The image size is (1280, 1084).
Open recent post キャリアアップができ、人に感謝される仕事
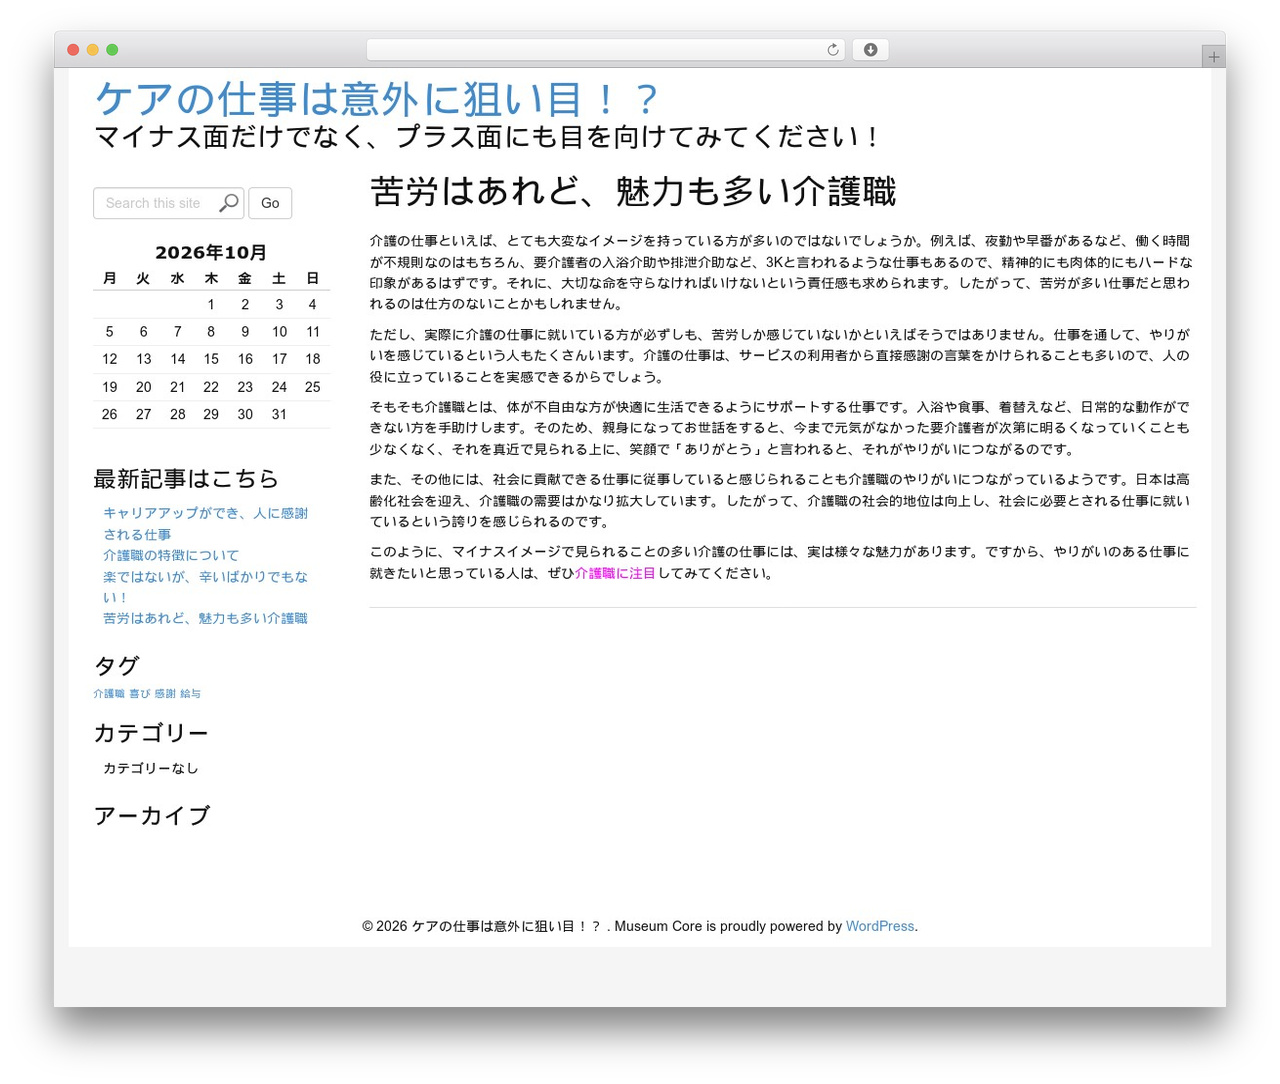(205, 523)
